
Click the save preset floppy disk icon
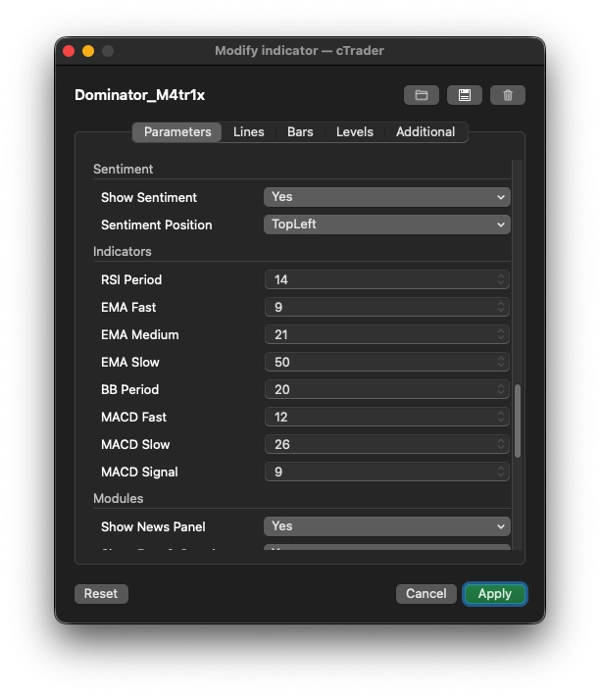click(x=464, y=95)
